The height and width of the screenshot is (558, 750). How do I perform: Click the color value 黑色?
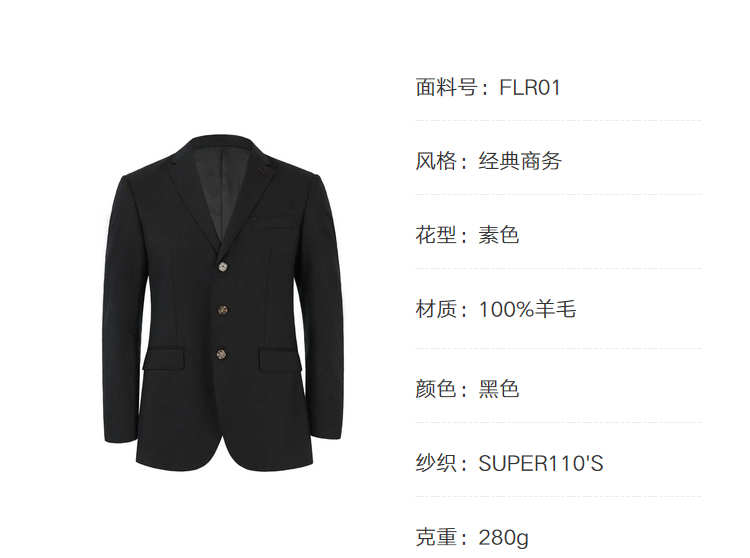[499, 389]
